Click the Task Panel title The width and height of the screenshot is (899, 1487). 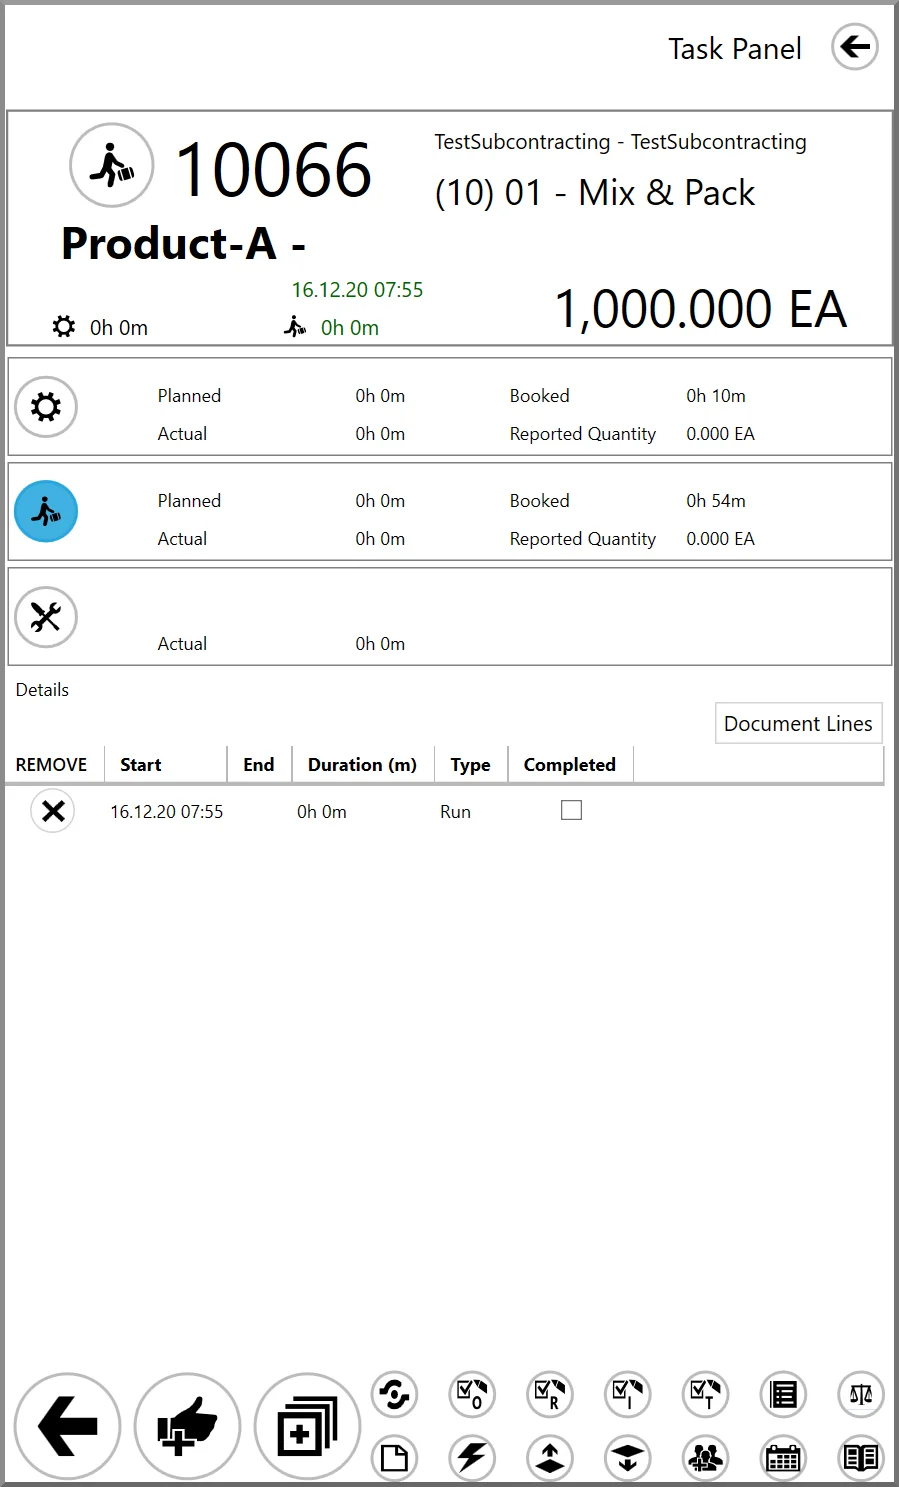click(735, 49)
